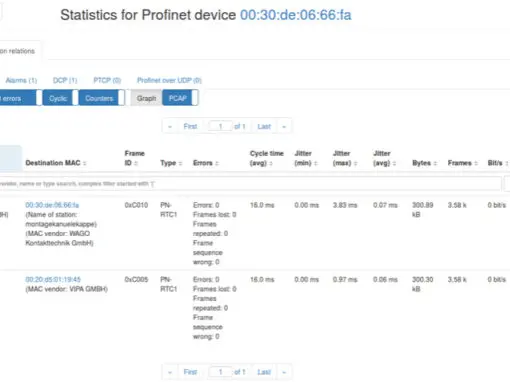Sort by Errors column icon

coord(217,163)
